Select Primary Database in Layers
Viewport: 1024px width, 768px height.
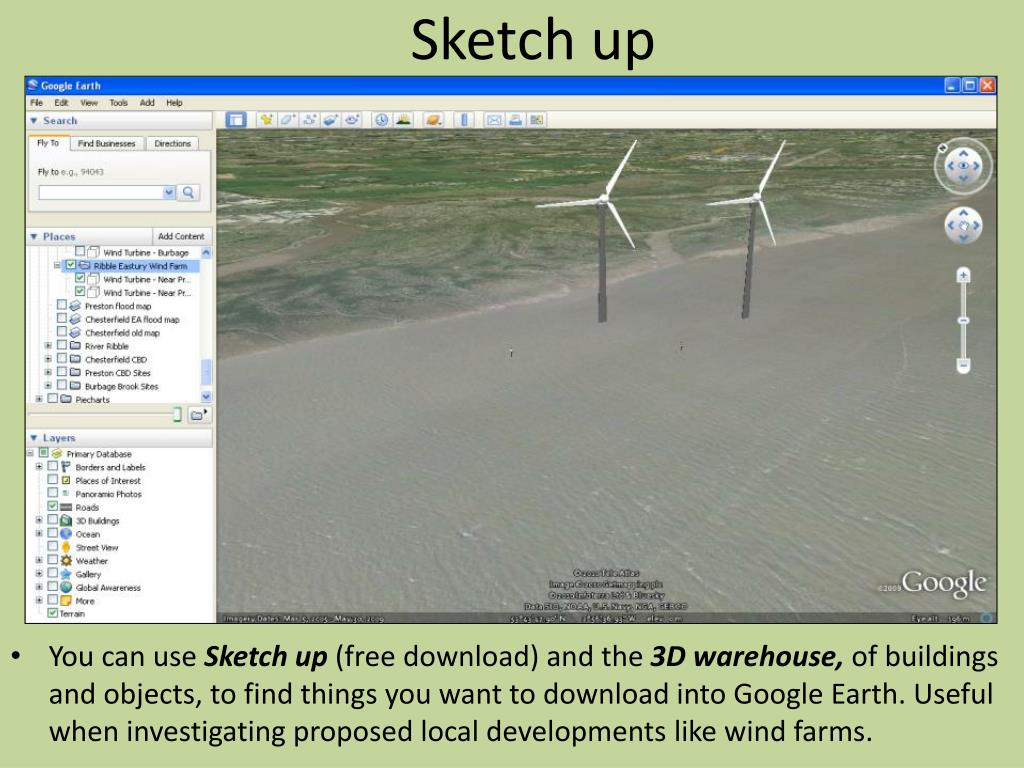click(x=99, y=453)
